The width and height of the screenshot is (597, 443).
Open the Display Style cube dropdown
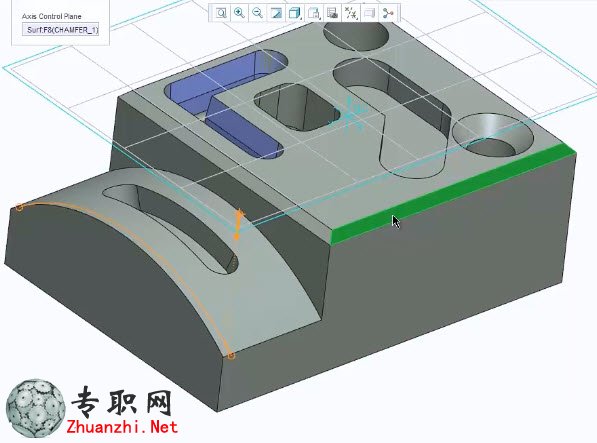295,13
